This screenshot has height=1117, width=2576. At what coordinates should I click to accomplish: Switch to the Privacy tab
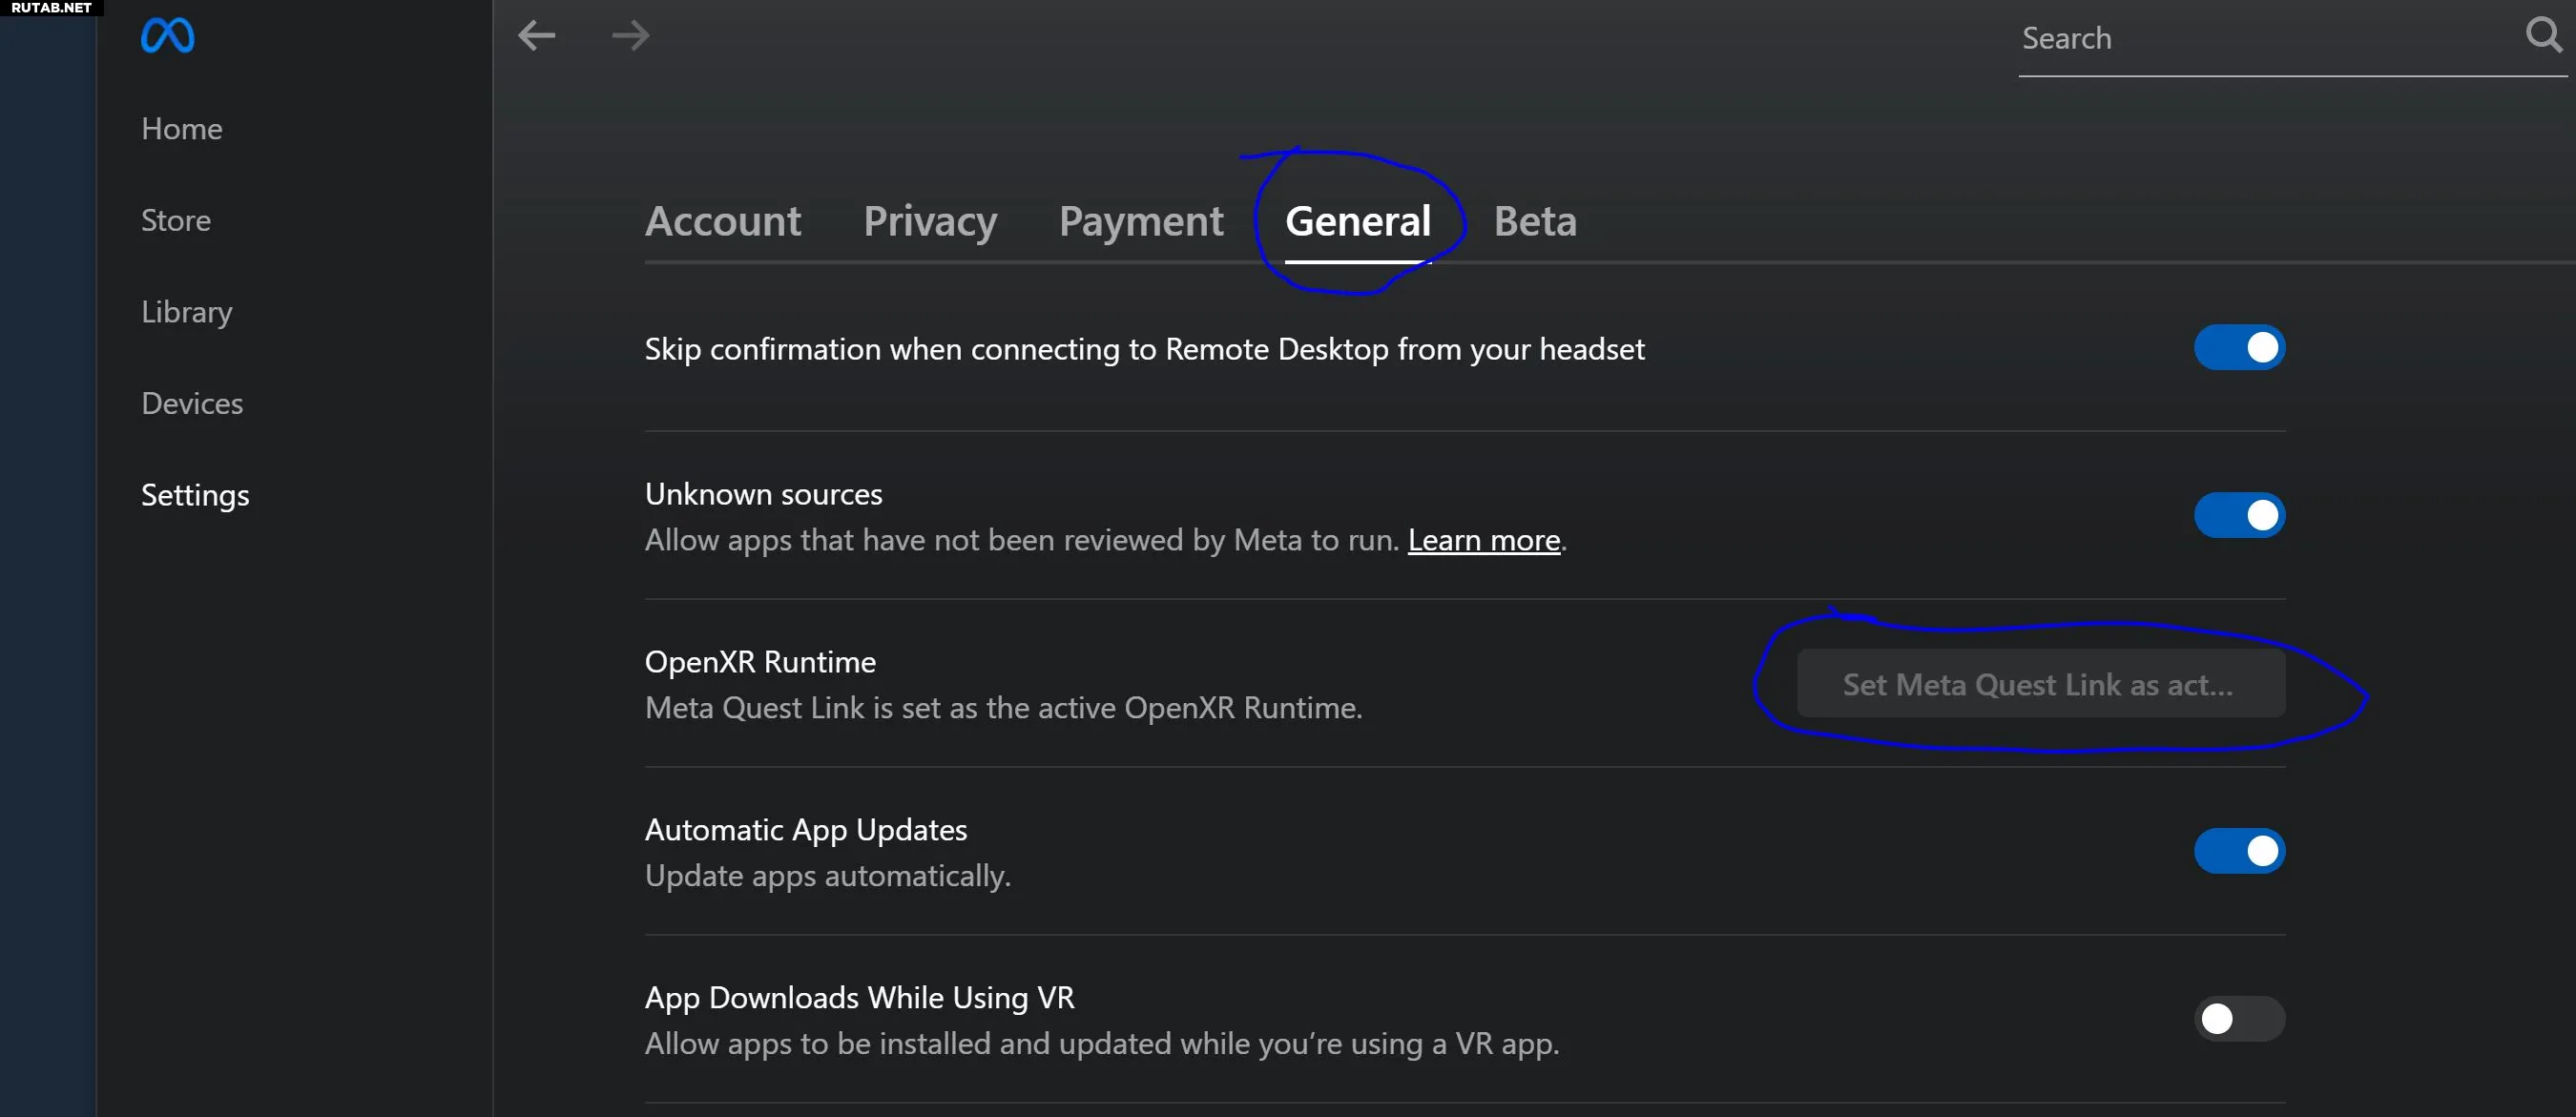930,221
